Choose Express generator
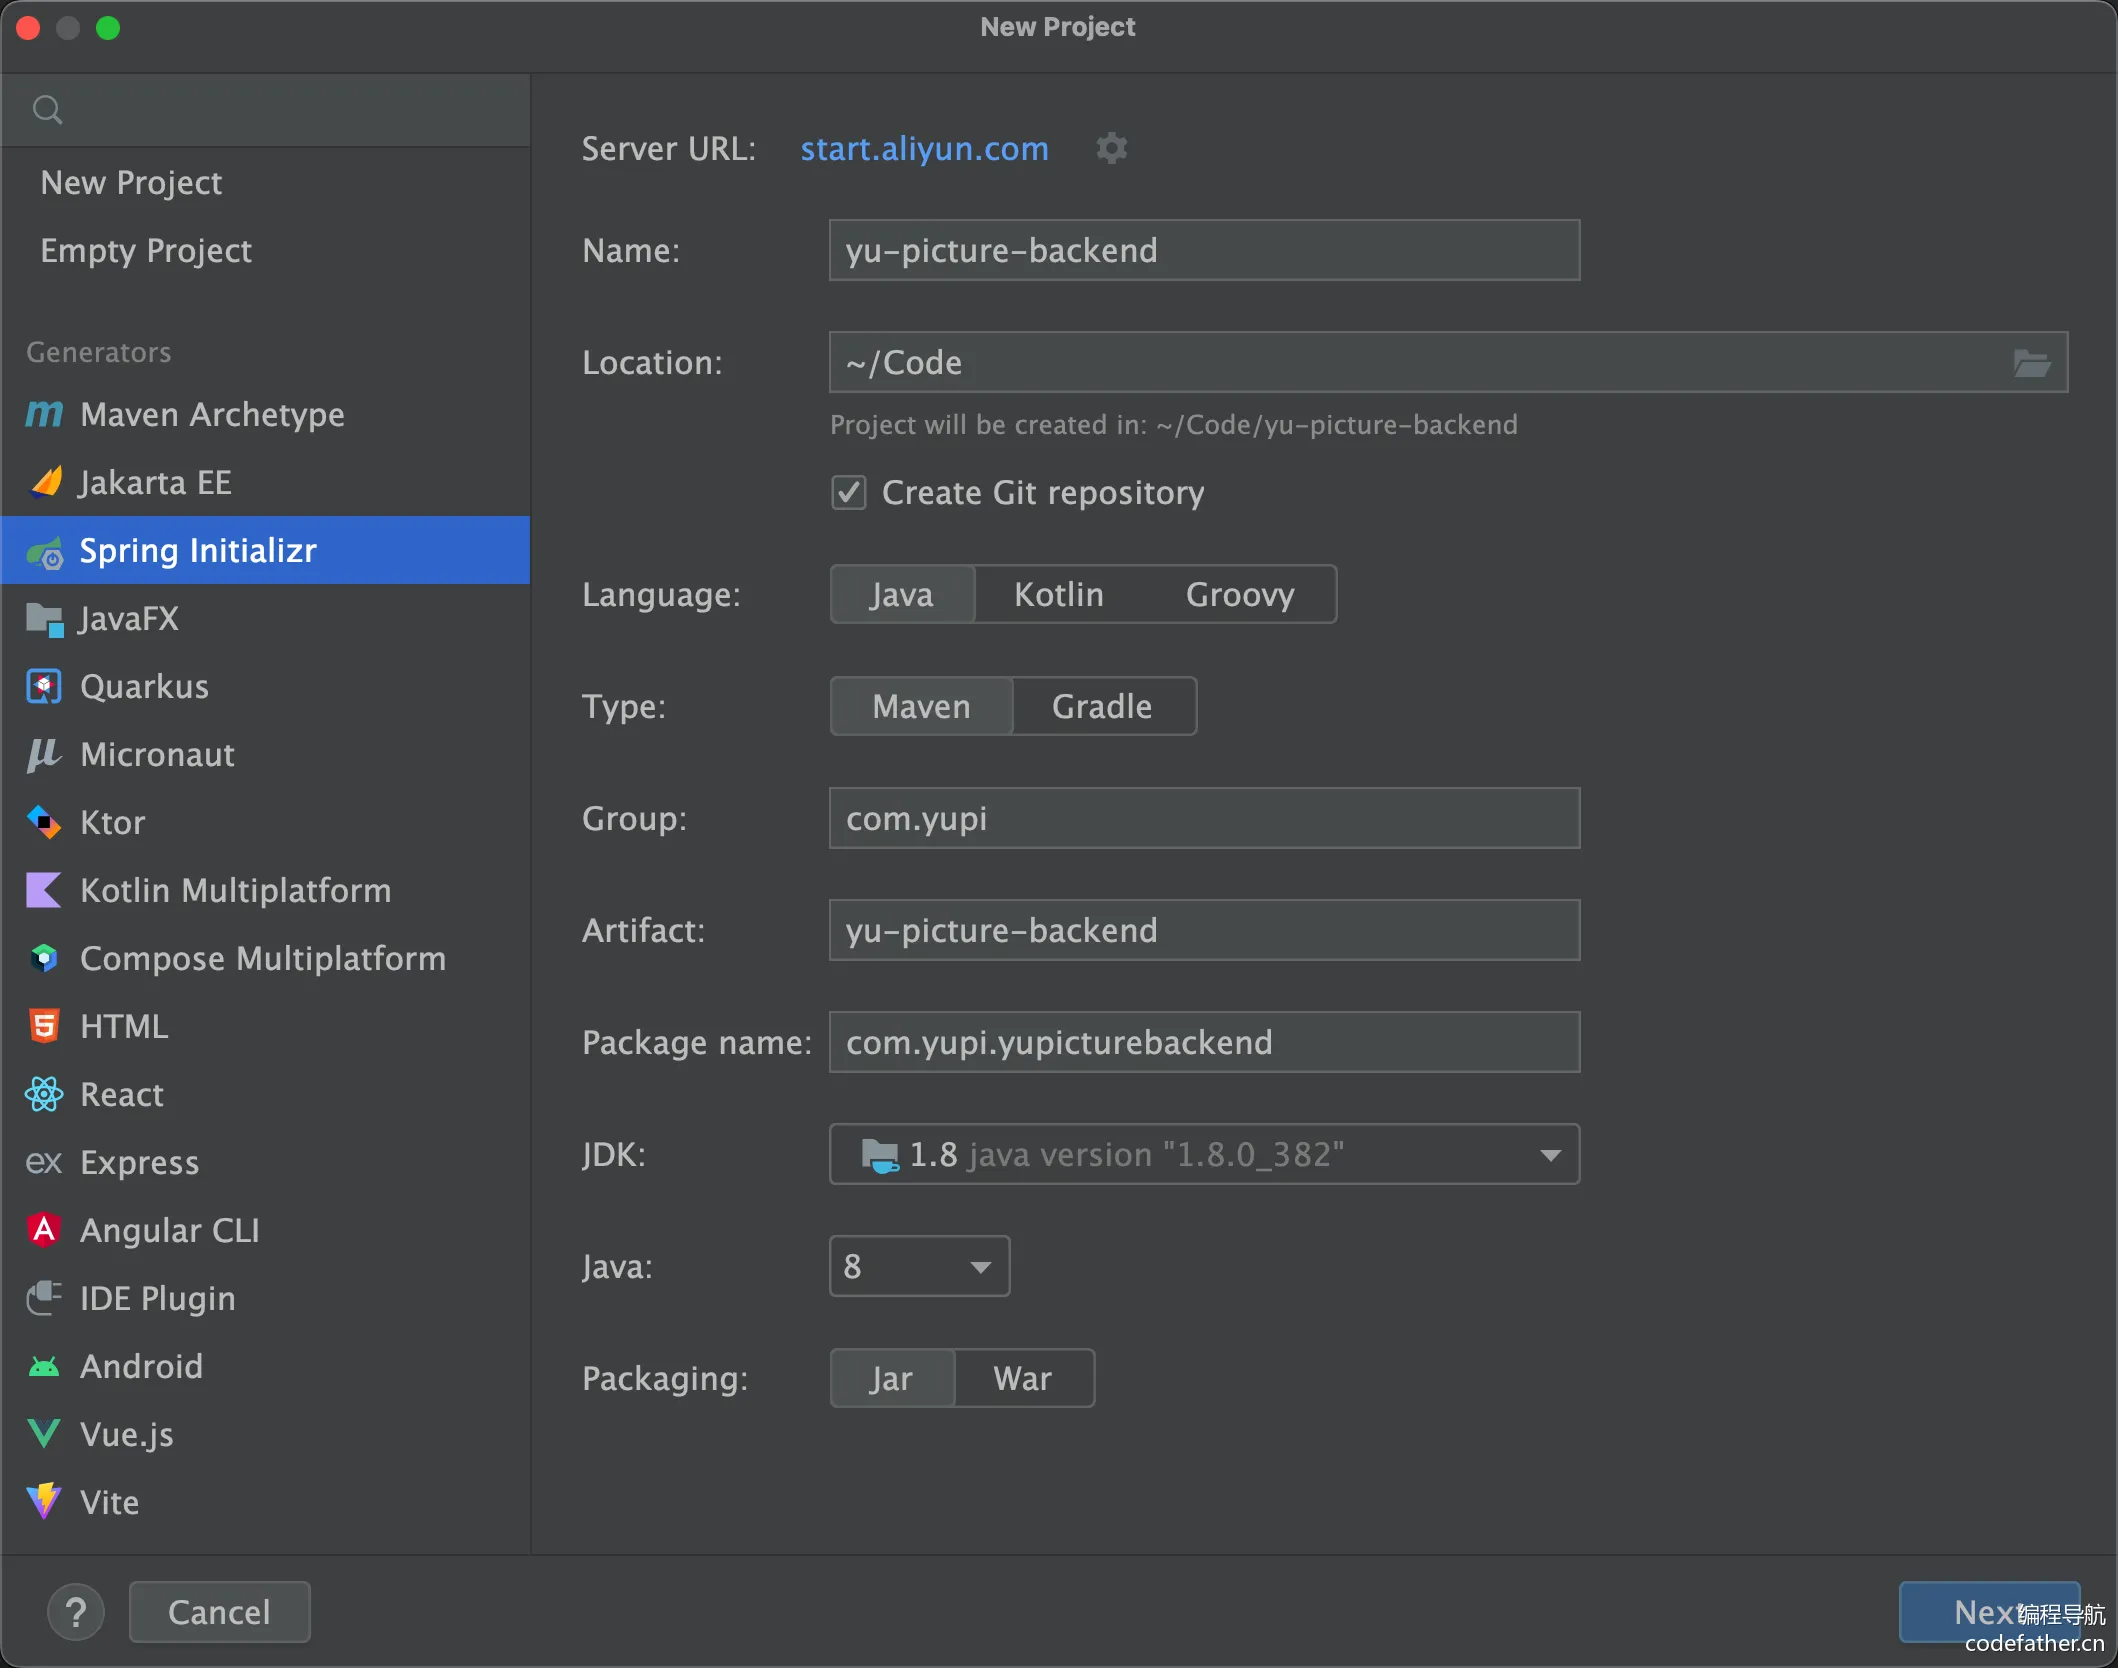Image resolution: width=2118 pixels, height=1668 pixels. coord(266,1162)
